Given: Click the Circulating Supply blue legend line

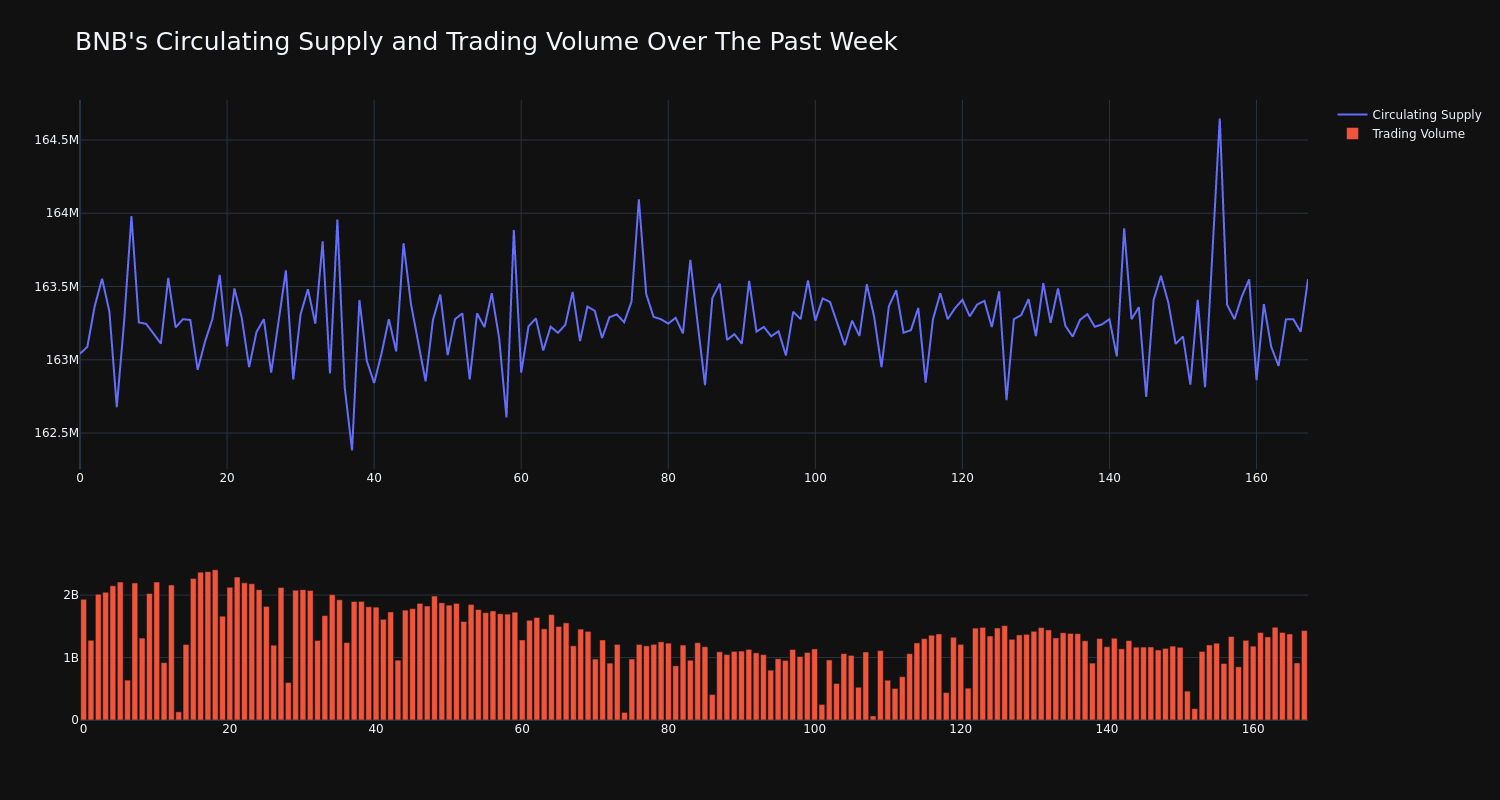Looking at the screenshot, I should point(1352,115).
